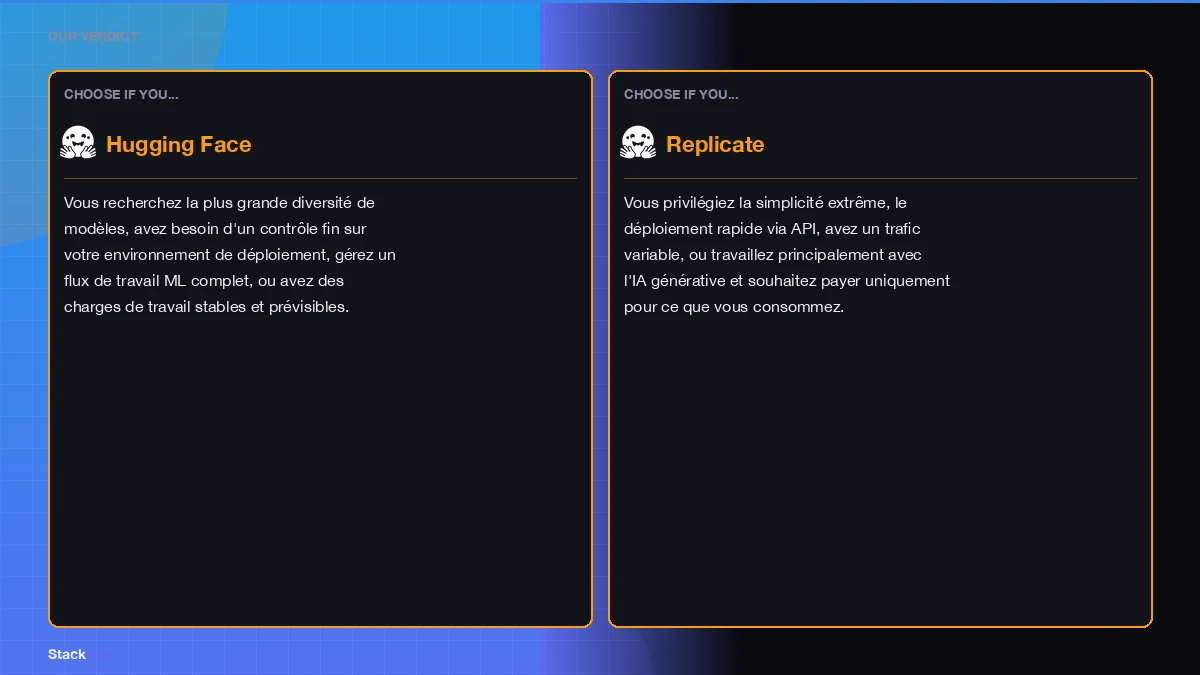Click the line "pour ce que vous consommez."

point(734,307)
